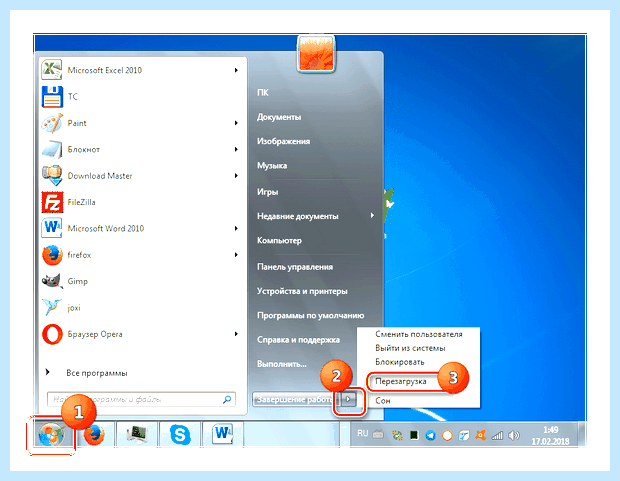Open Справка и поддержка link
Screen dimensions: 620x481
click(298, 340)
